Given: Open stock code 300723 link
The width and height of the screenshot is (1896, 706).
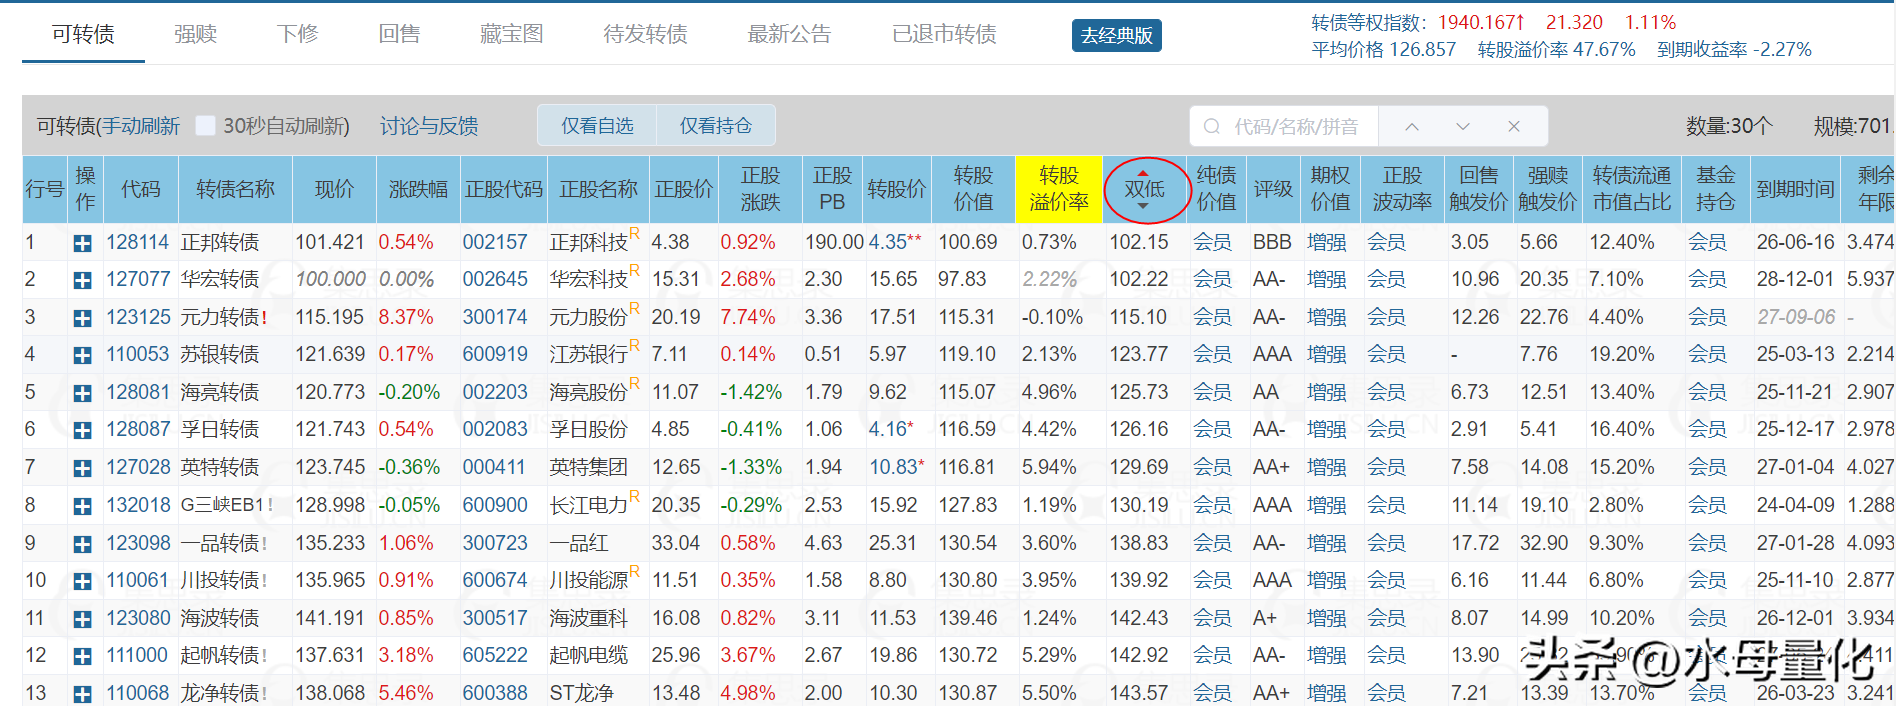Looking at the screenshot, I should click(495, 544).
